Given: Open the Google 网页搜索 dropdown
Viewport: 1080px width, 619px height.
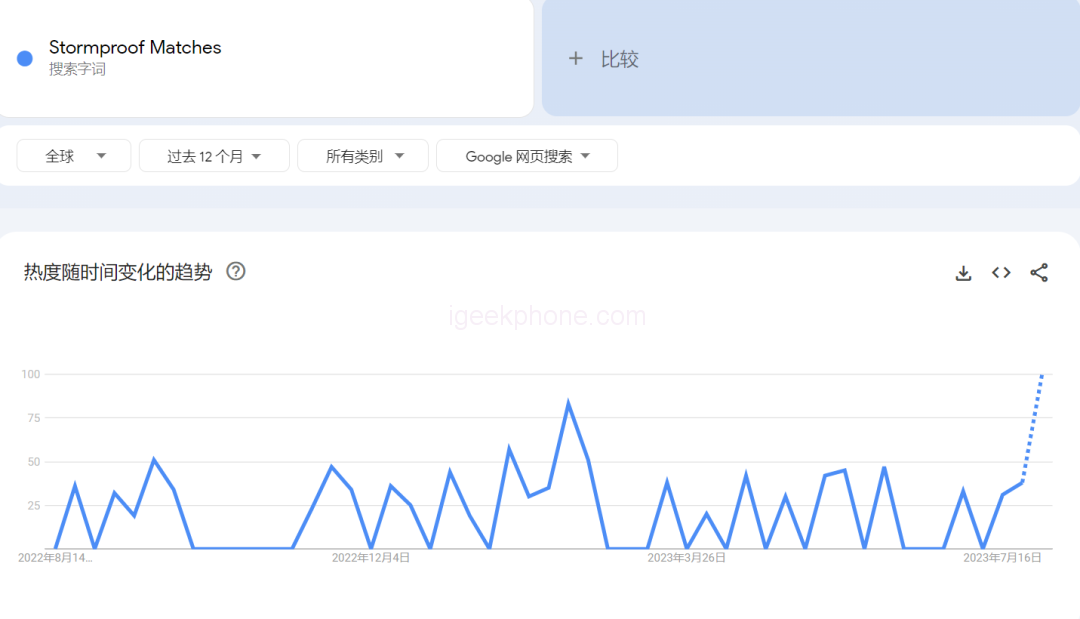Looking at the screenshot, I should (527, 156).
